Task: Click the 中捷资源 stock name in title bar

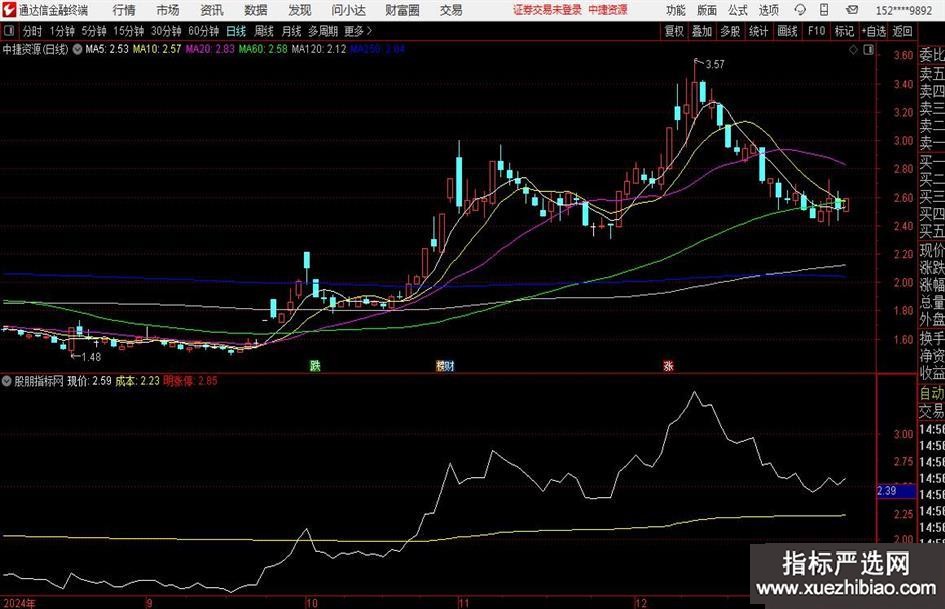Action: click(x=608, y=10)
